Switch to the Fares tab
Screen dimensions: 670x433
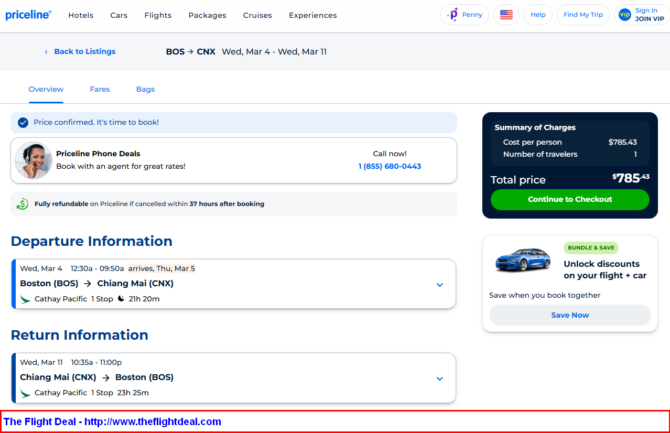tap(100, 89)
